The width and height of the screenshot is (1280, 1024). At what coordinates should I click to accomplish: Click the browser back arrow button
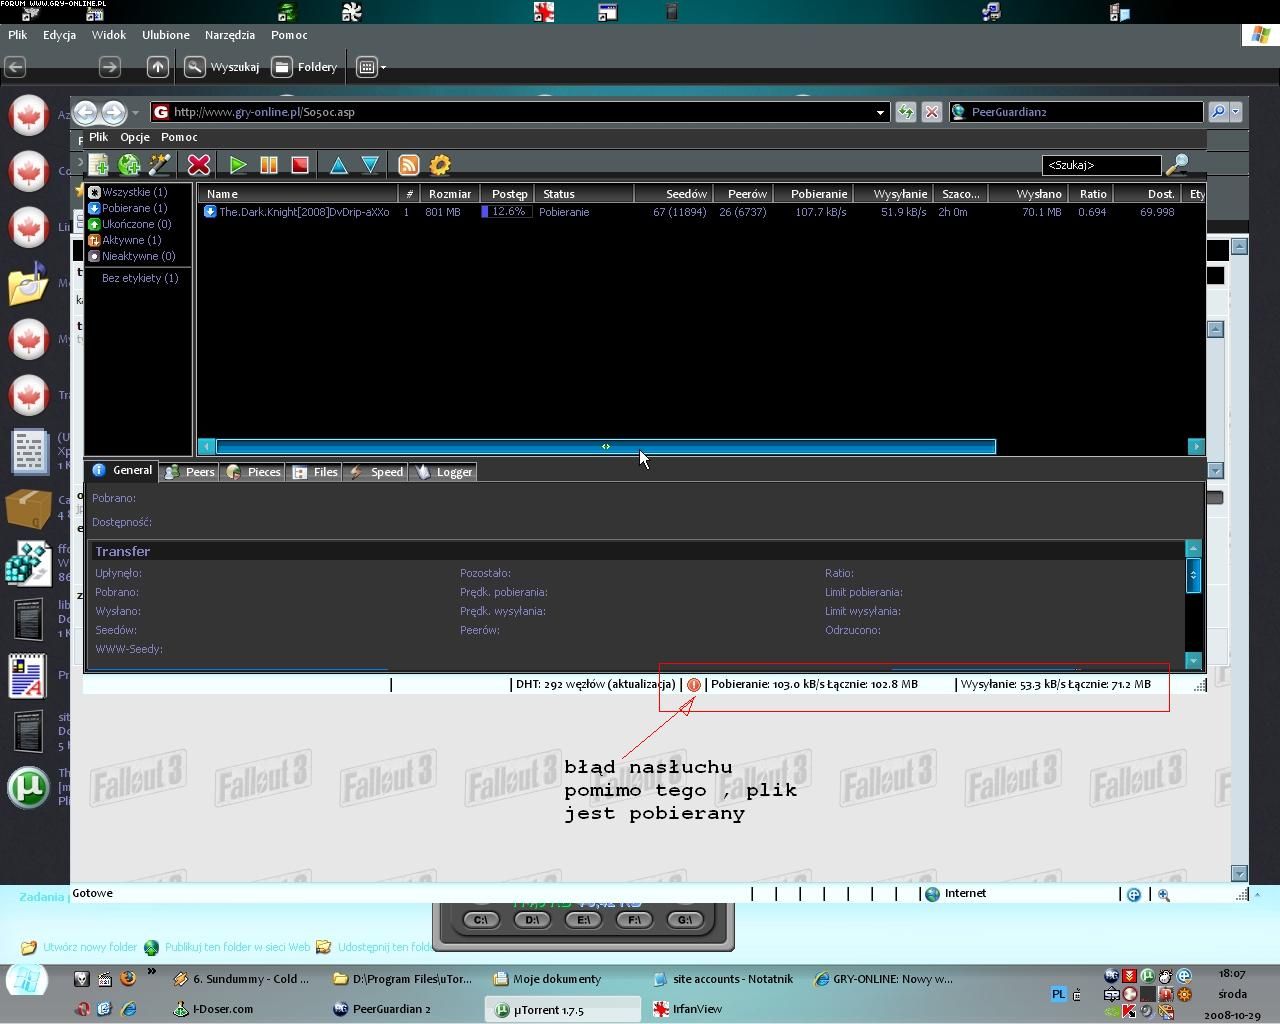click(x=86, y=112)
